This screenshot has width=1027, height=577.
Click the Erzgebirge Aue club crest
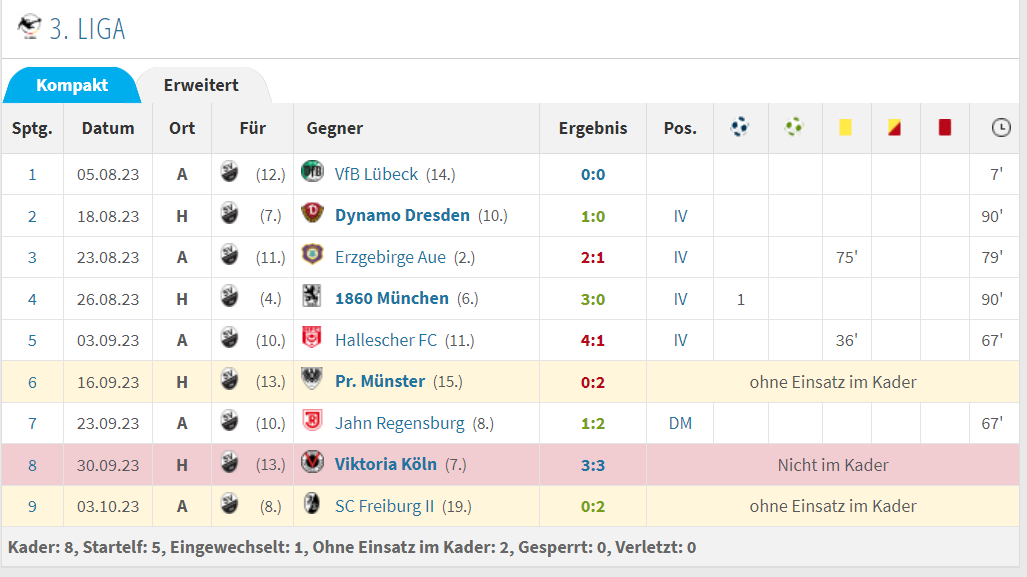[312, 255]
